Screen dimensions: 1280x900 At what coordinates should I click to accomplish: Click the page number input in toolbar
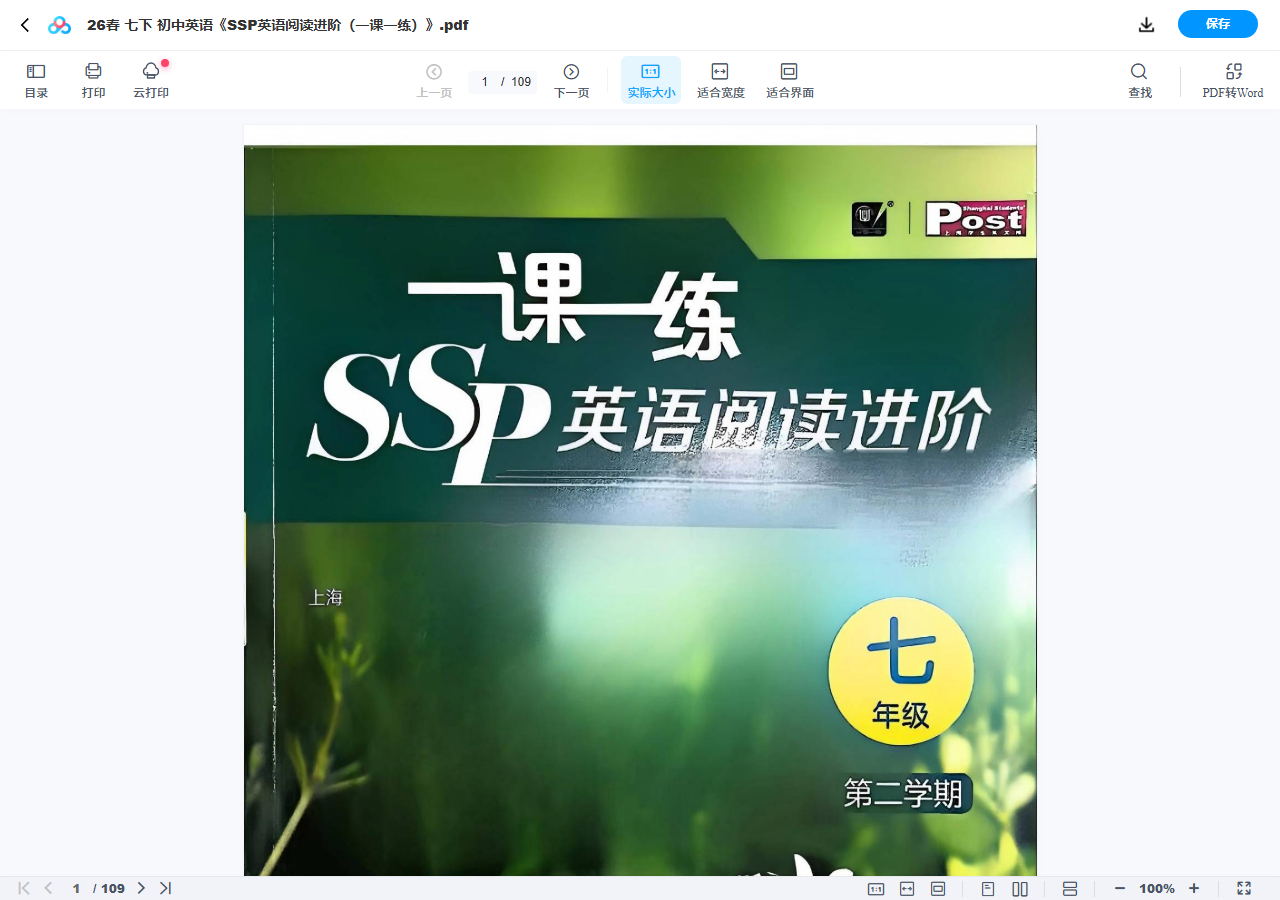485,82
